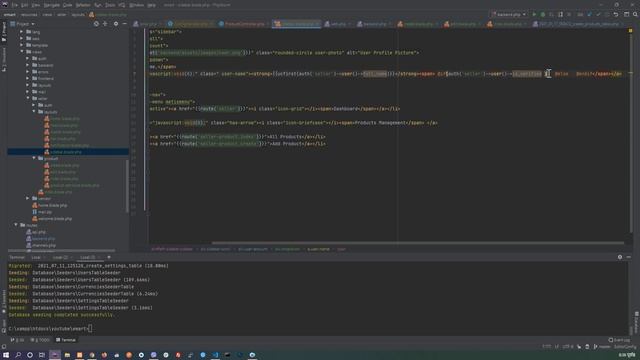Open run configuration dropdown
This screenshot has width=640, height=360.
point(509,14)
